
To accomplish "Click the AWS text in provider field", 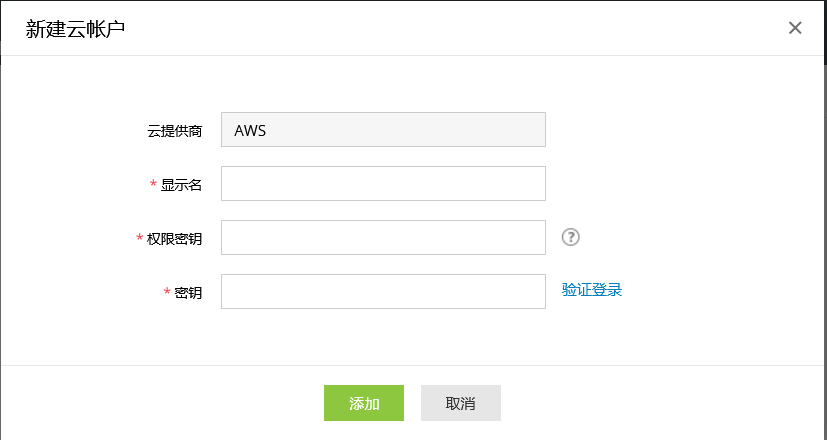I will [250, 130].
